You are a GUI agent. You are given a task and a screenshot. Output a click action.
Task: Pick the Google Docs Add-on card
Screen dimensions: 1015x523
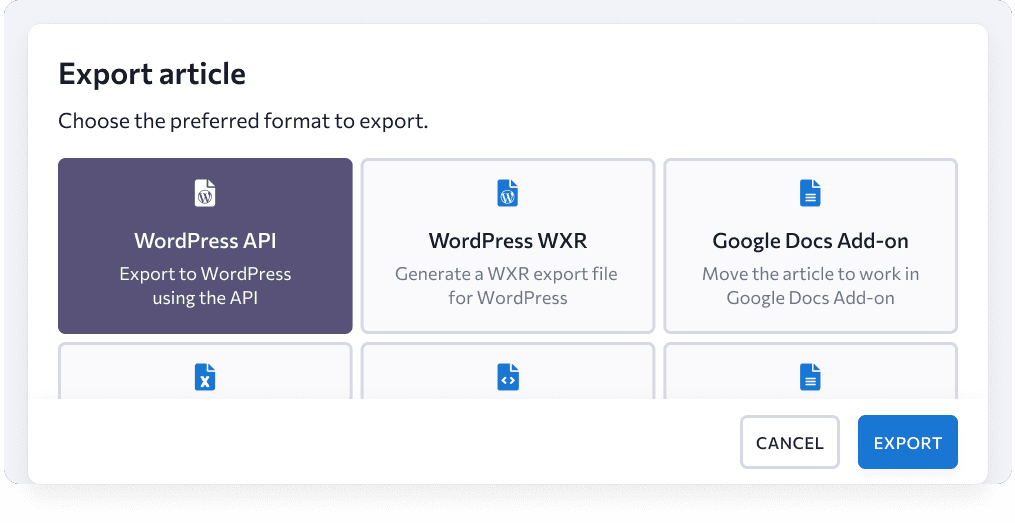810,246
